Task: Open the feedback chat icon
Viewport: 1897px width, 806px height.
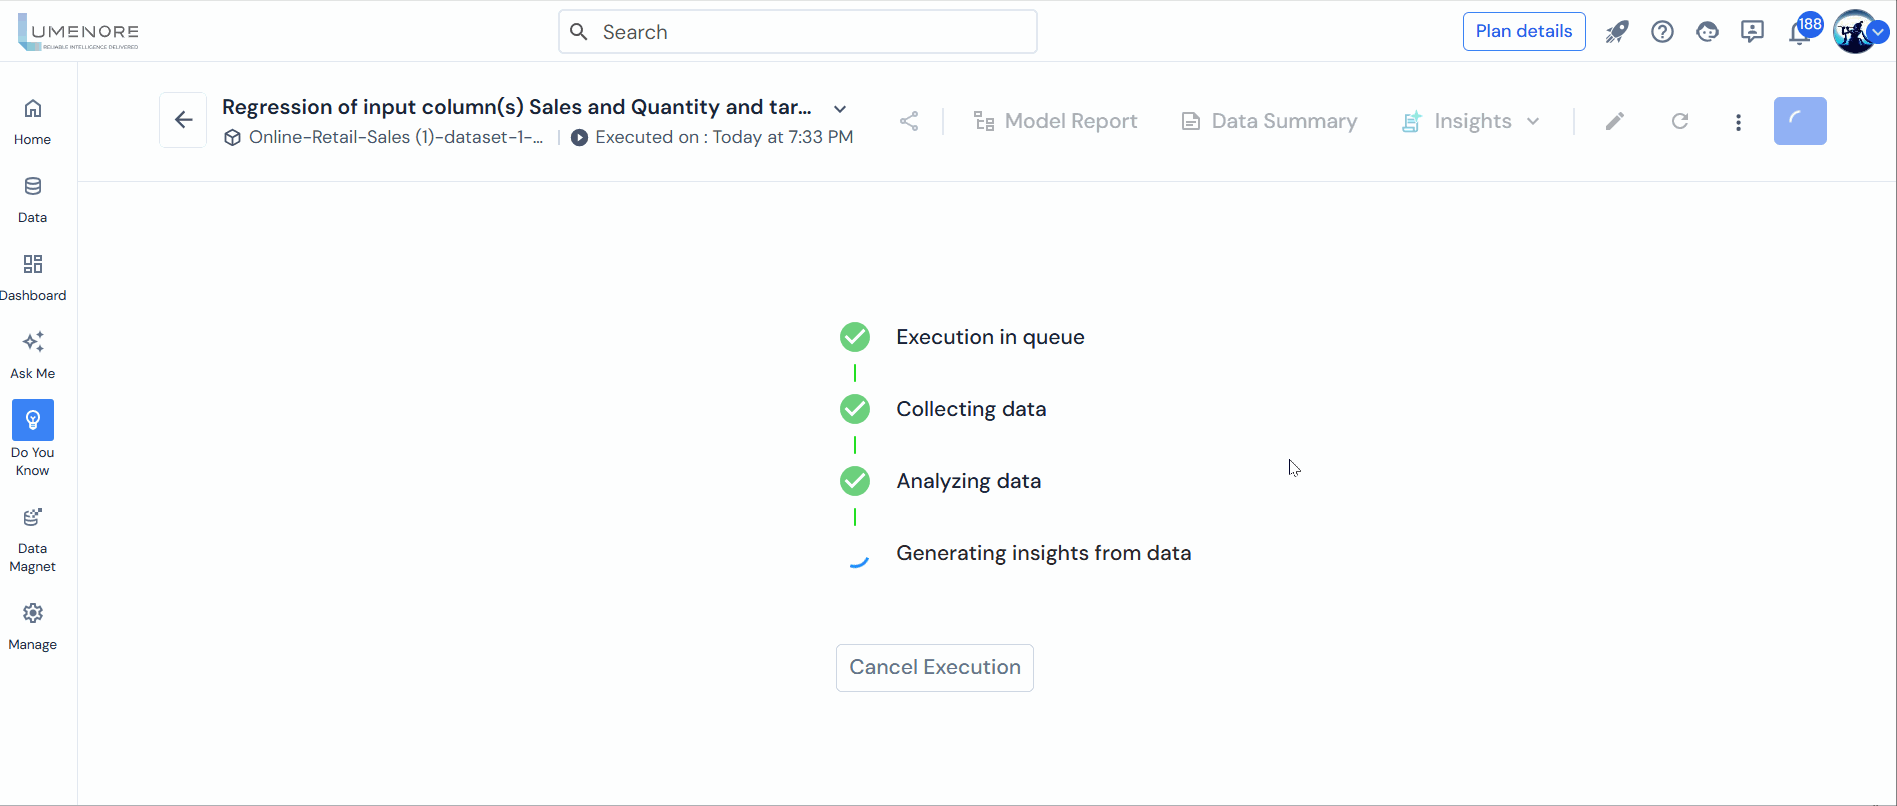Action: [x=1752, y=32]
